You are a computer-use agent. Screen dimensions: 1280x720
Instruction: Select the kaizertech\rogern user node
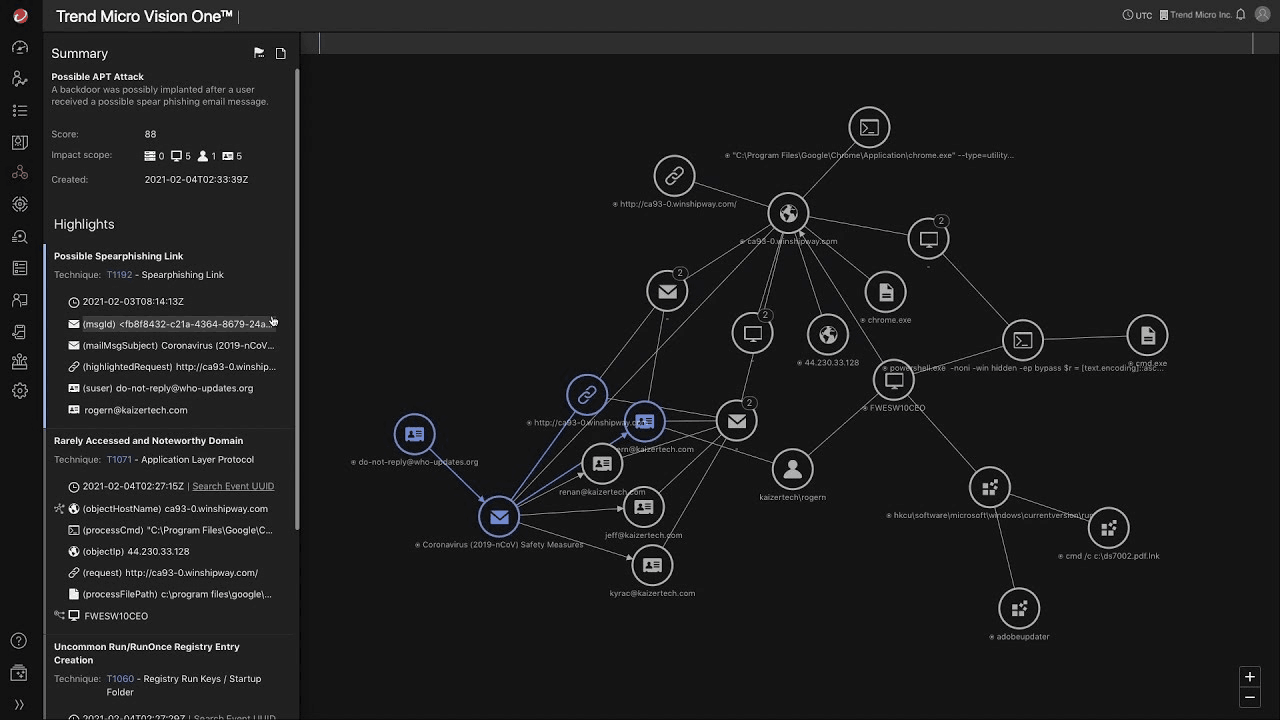[x=792, y=469]
